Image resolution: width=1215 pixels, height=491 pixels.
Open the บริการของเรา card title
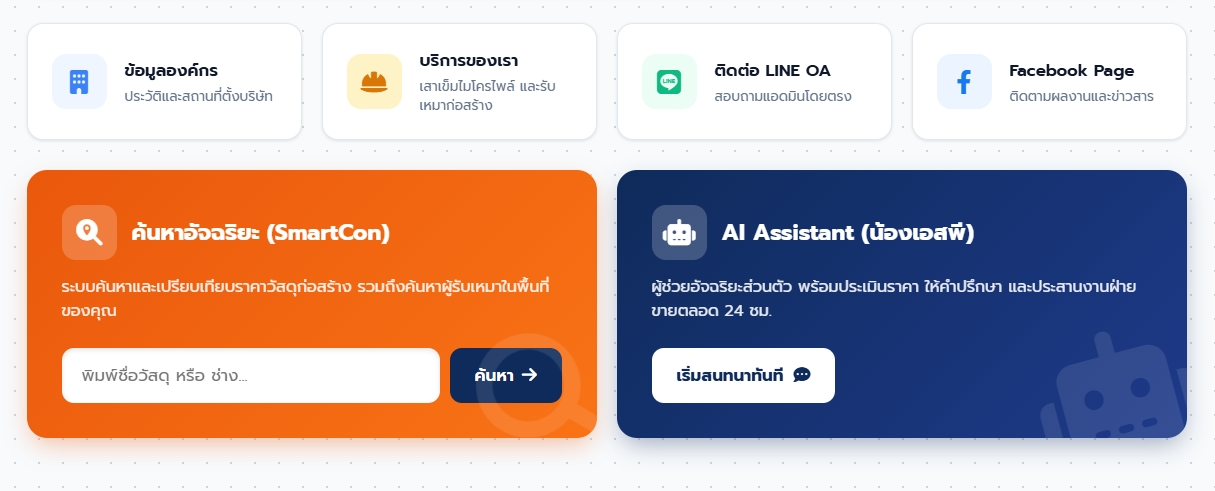point(469,60)
